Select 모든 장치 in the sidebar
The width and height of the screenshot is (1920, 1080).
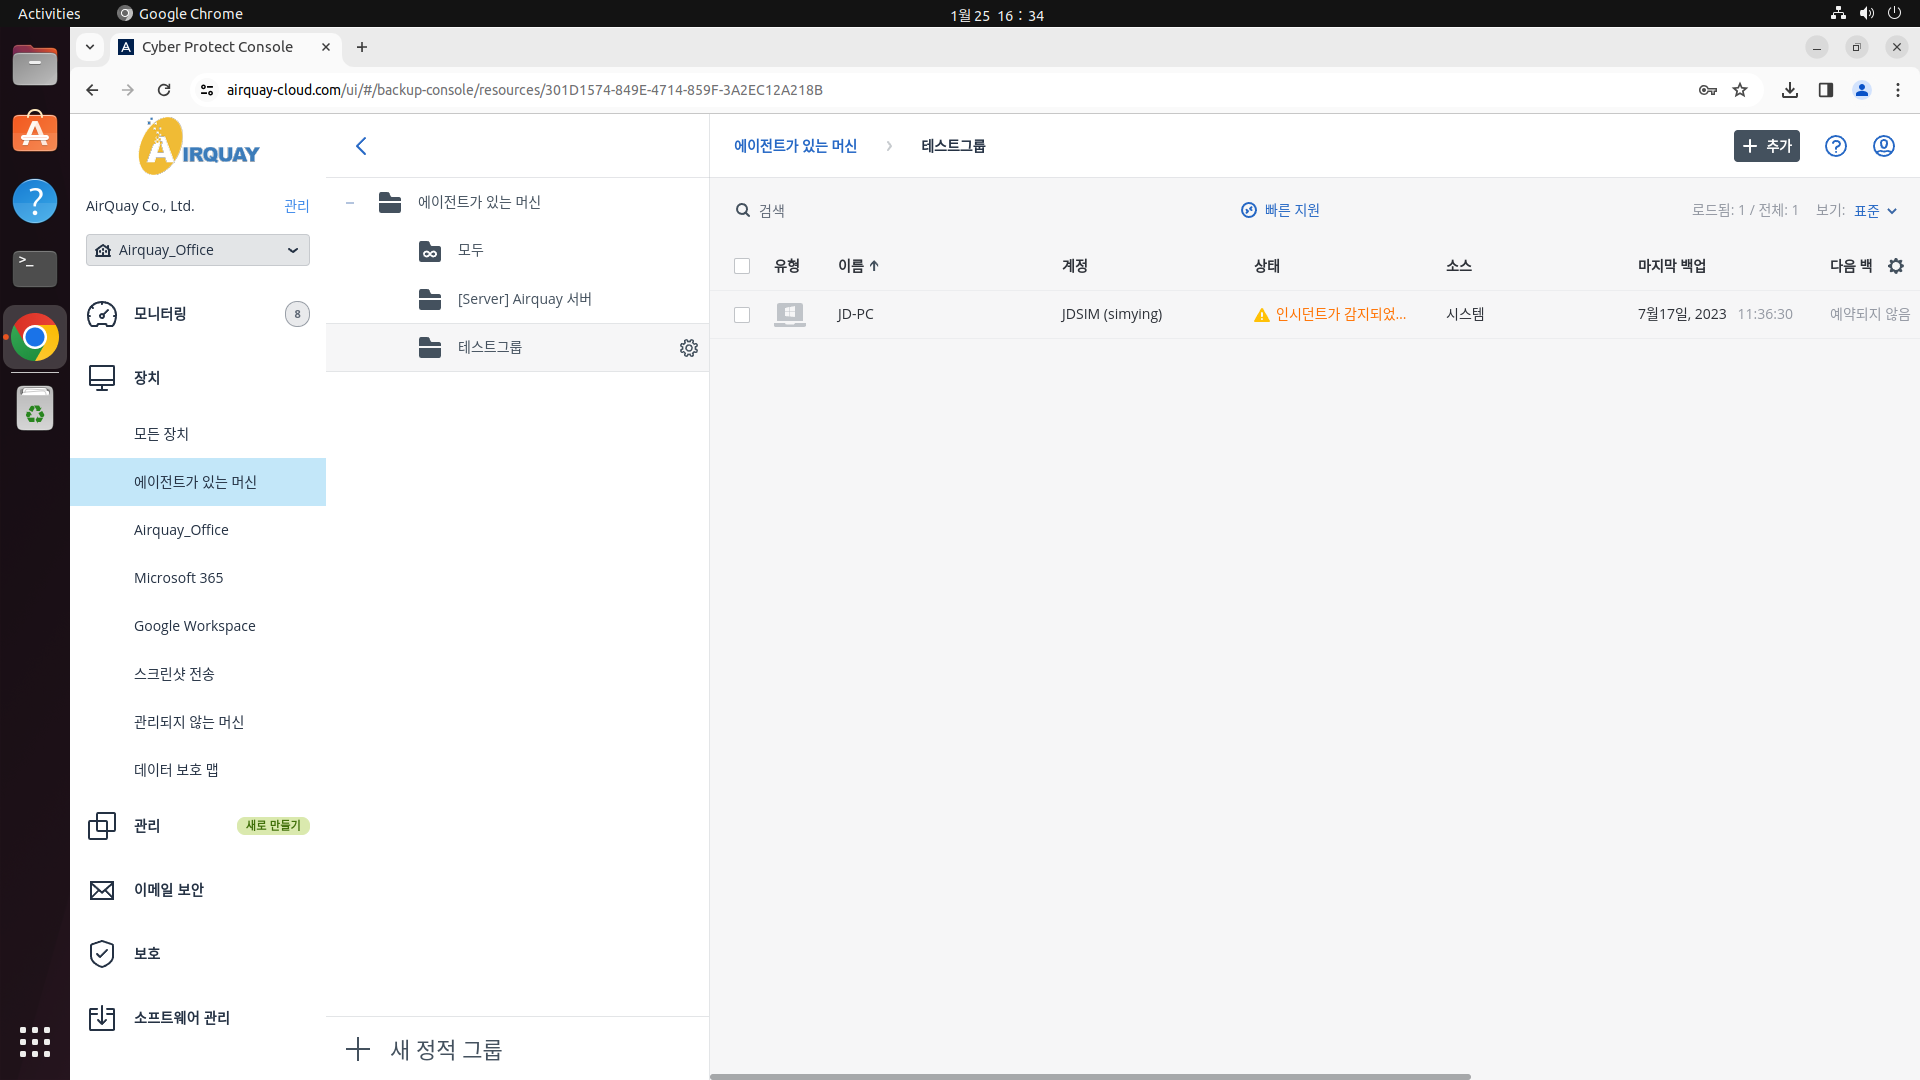pos(161,434)
